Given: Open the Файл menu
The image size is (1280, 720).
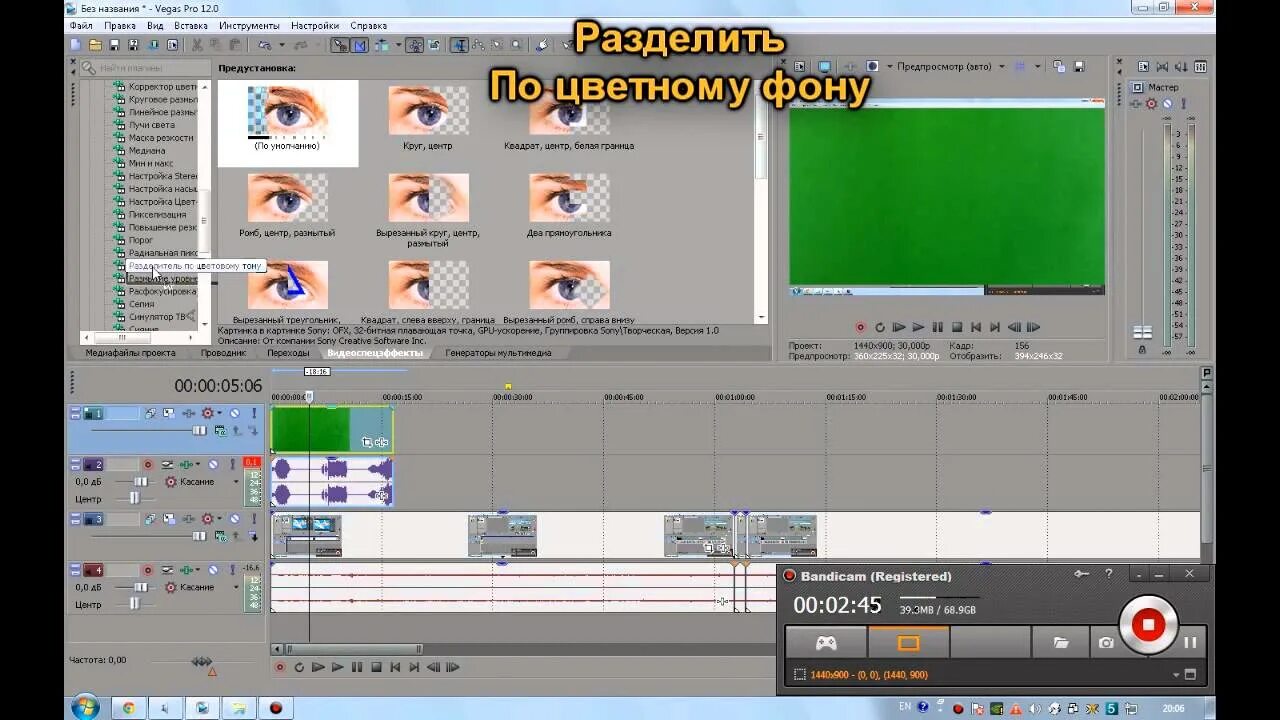Looking at the screenshot, I should [81, 25].
